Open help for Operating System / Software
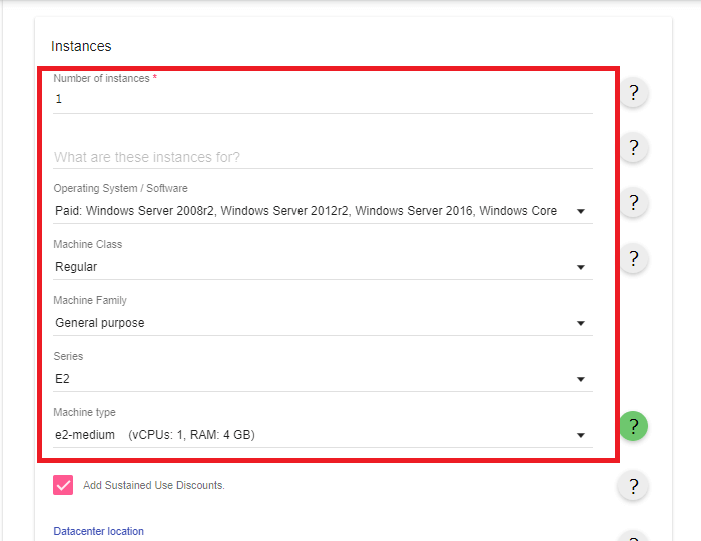The width and height of the screenshot is (701, 541). point(633,203)
